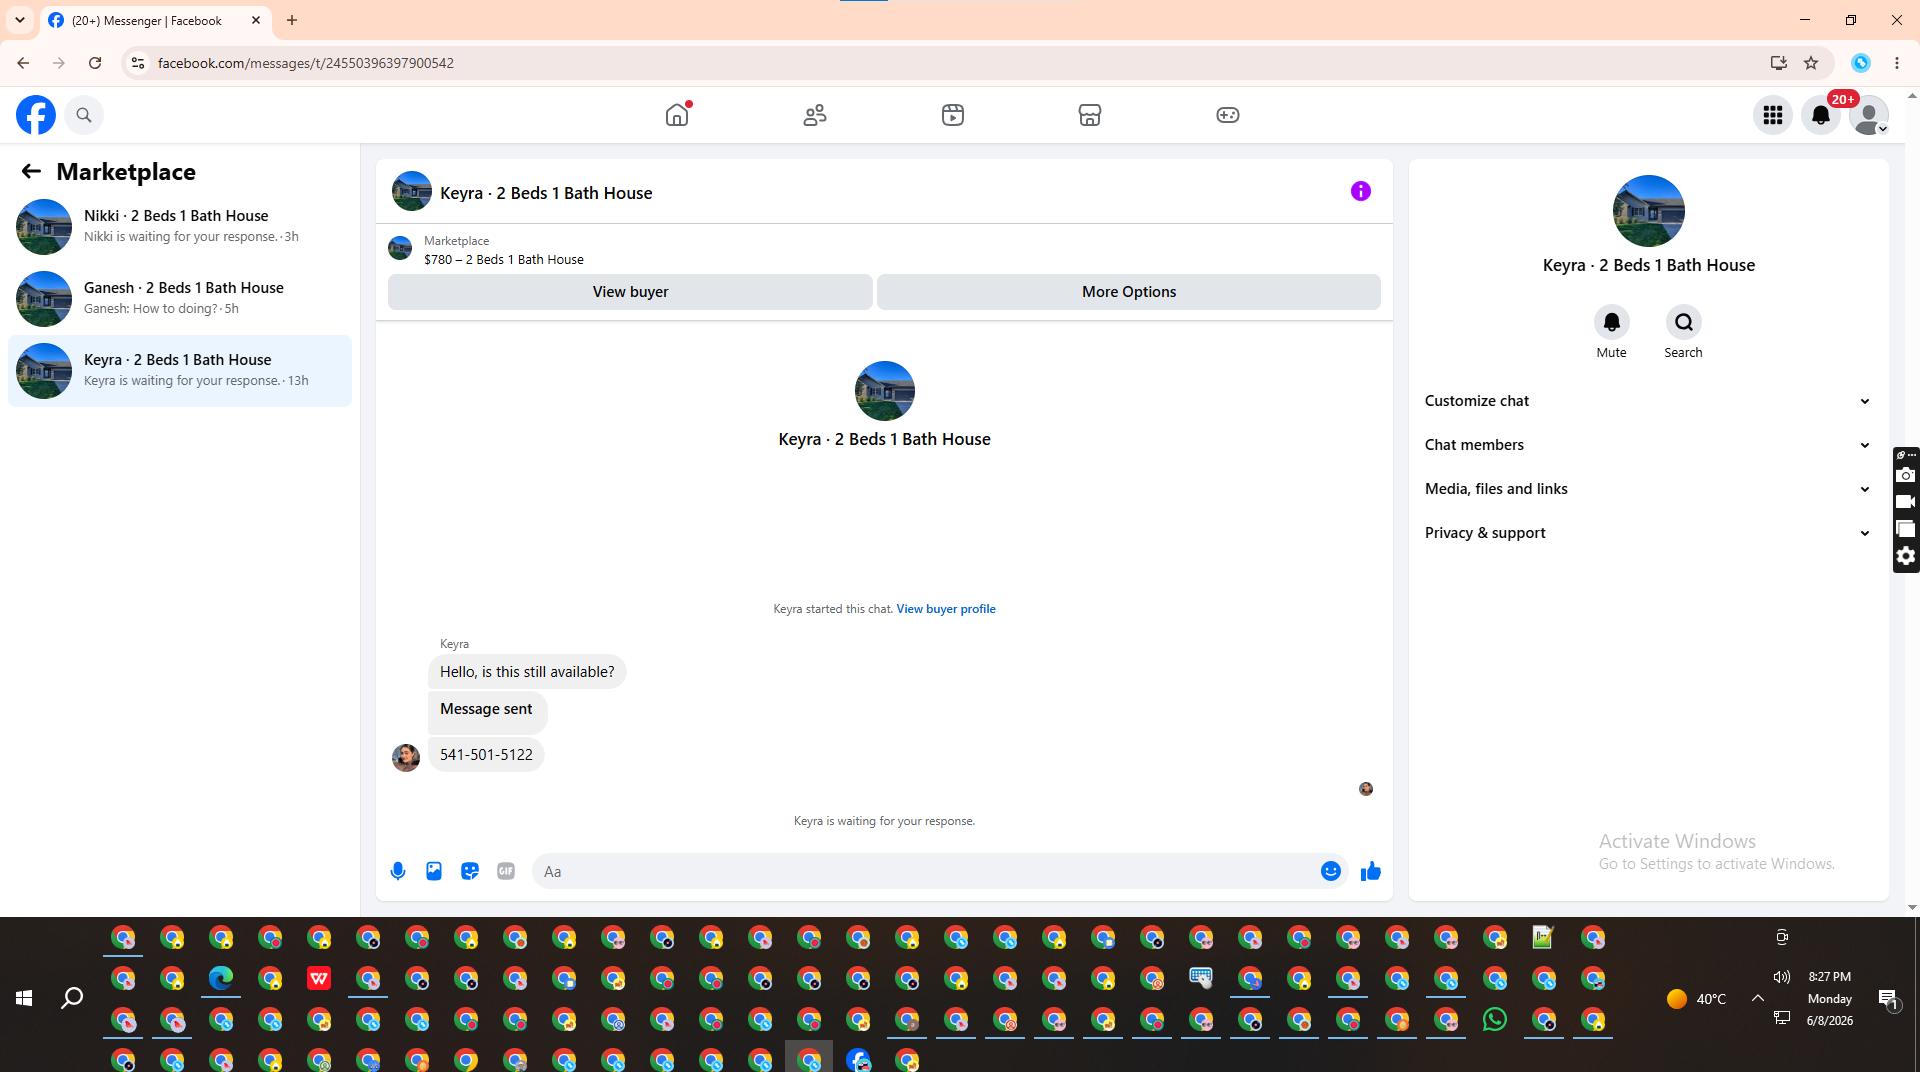Click the 40°C weather widget in taskbar

point(1696,998)
